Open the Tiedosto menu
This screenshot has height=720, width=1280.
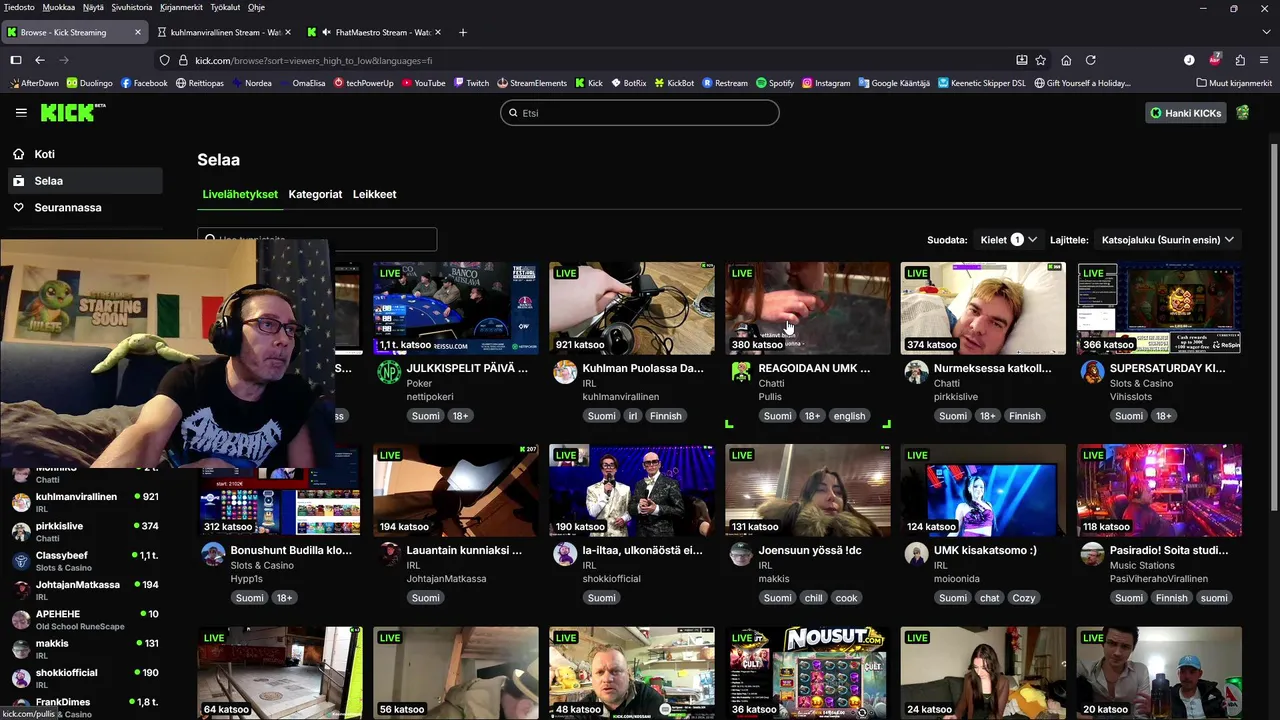click(x=19, y=7)
